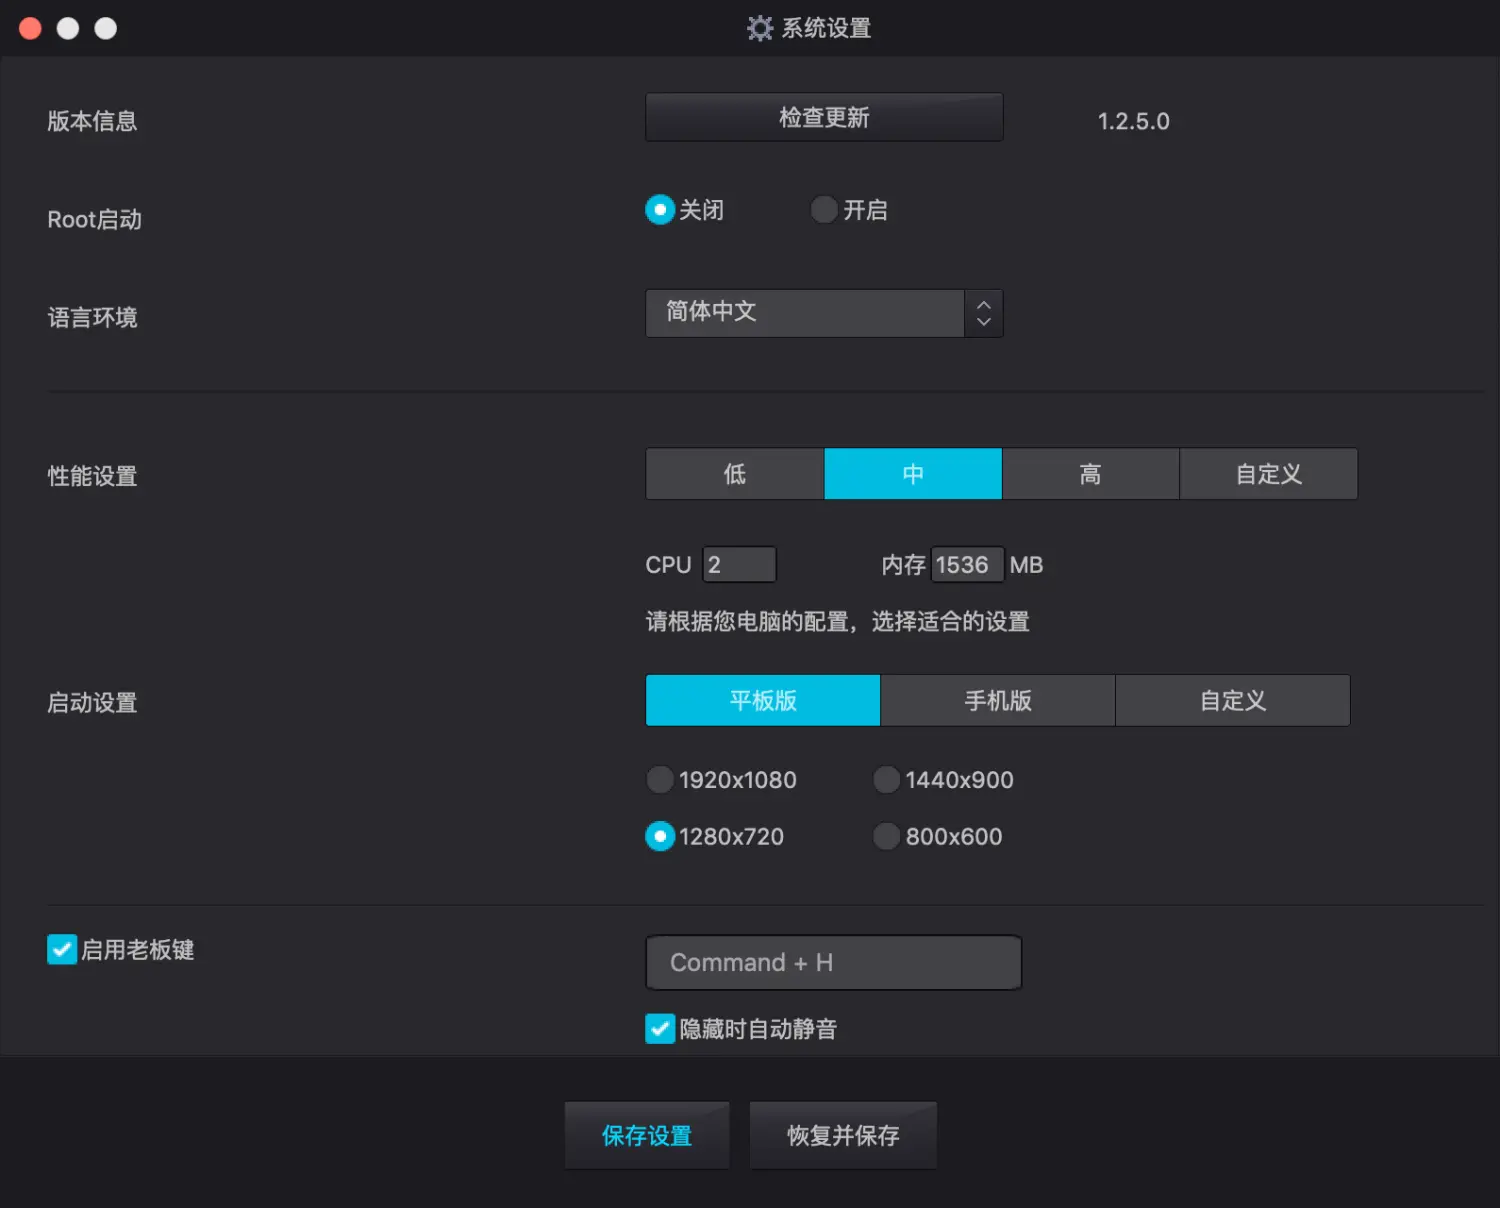1500x1208 pixels.
Task: Open the 简体中文 language dropdown
Action: 824,313
